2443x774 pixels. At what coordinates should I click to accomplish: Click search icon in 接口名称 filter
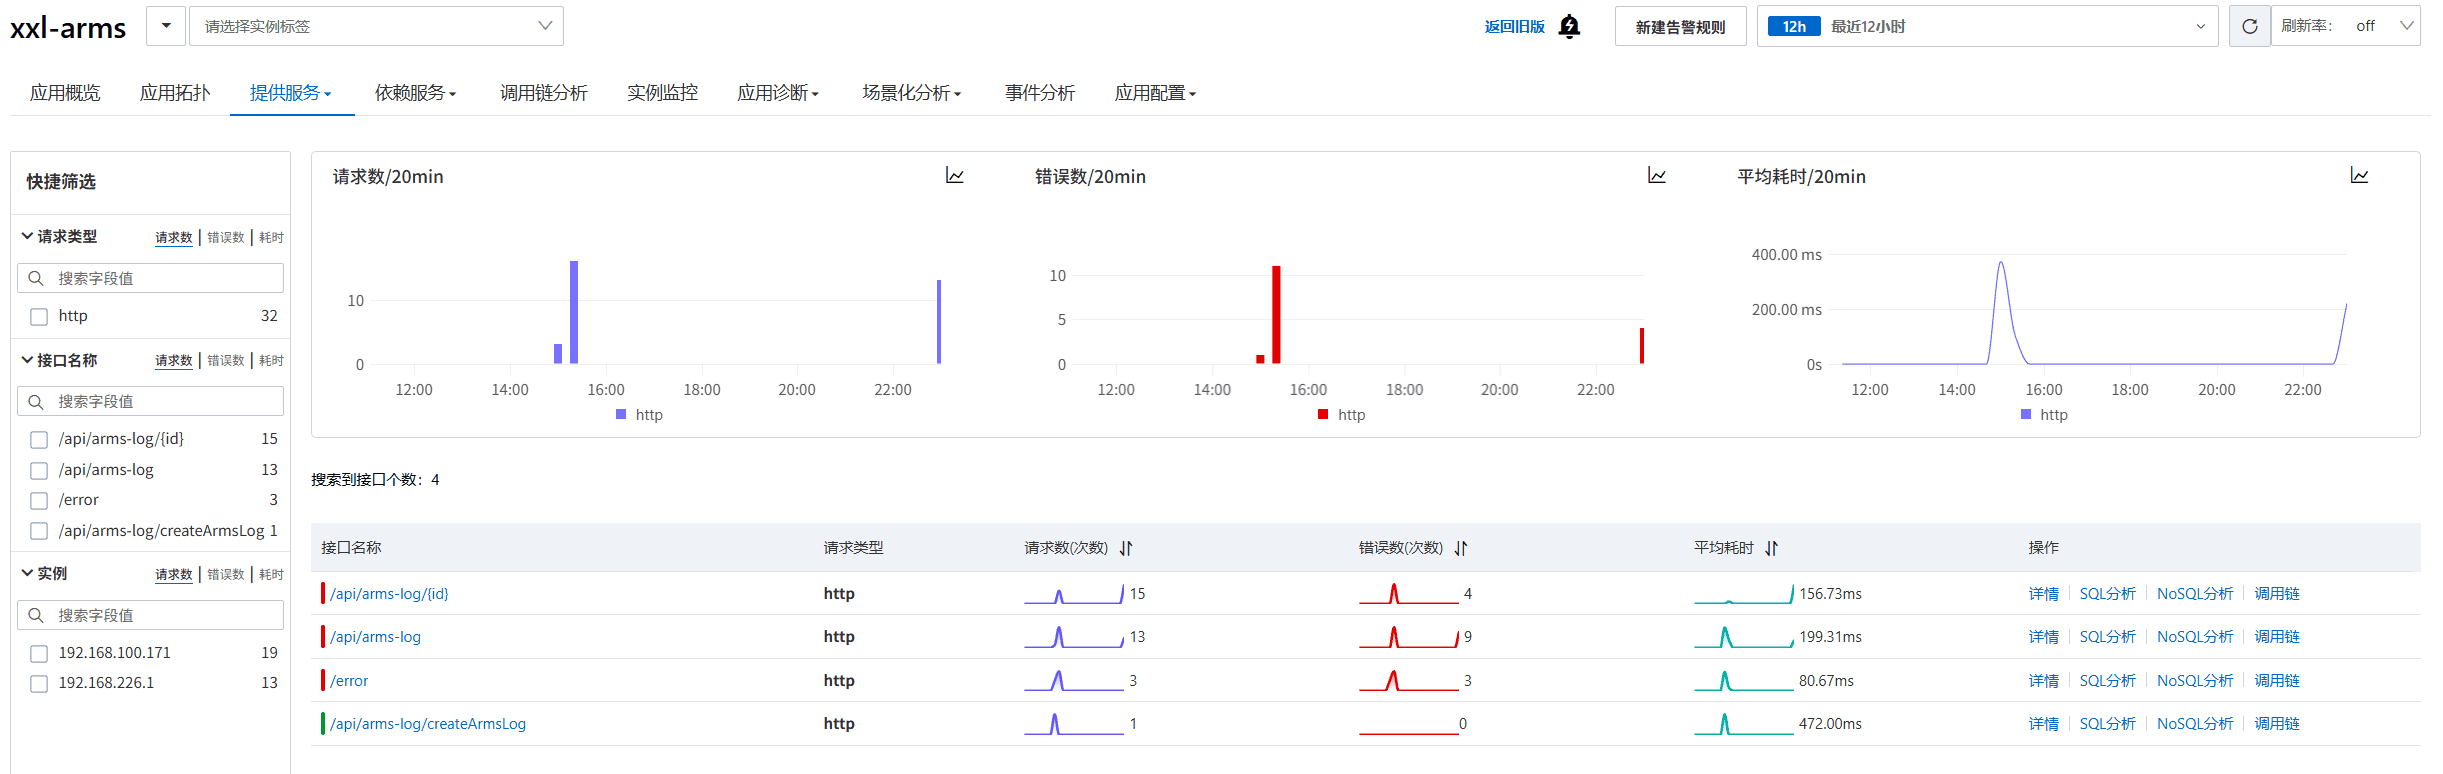(x=36, y=401)
